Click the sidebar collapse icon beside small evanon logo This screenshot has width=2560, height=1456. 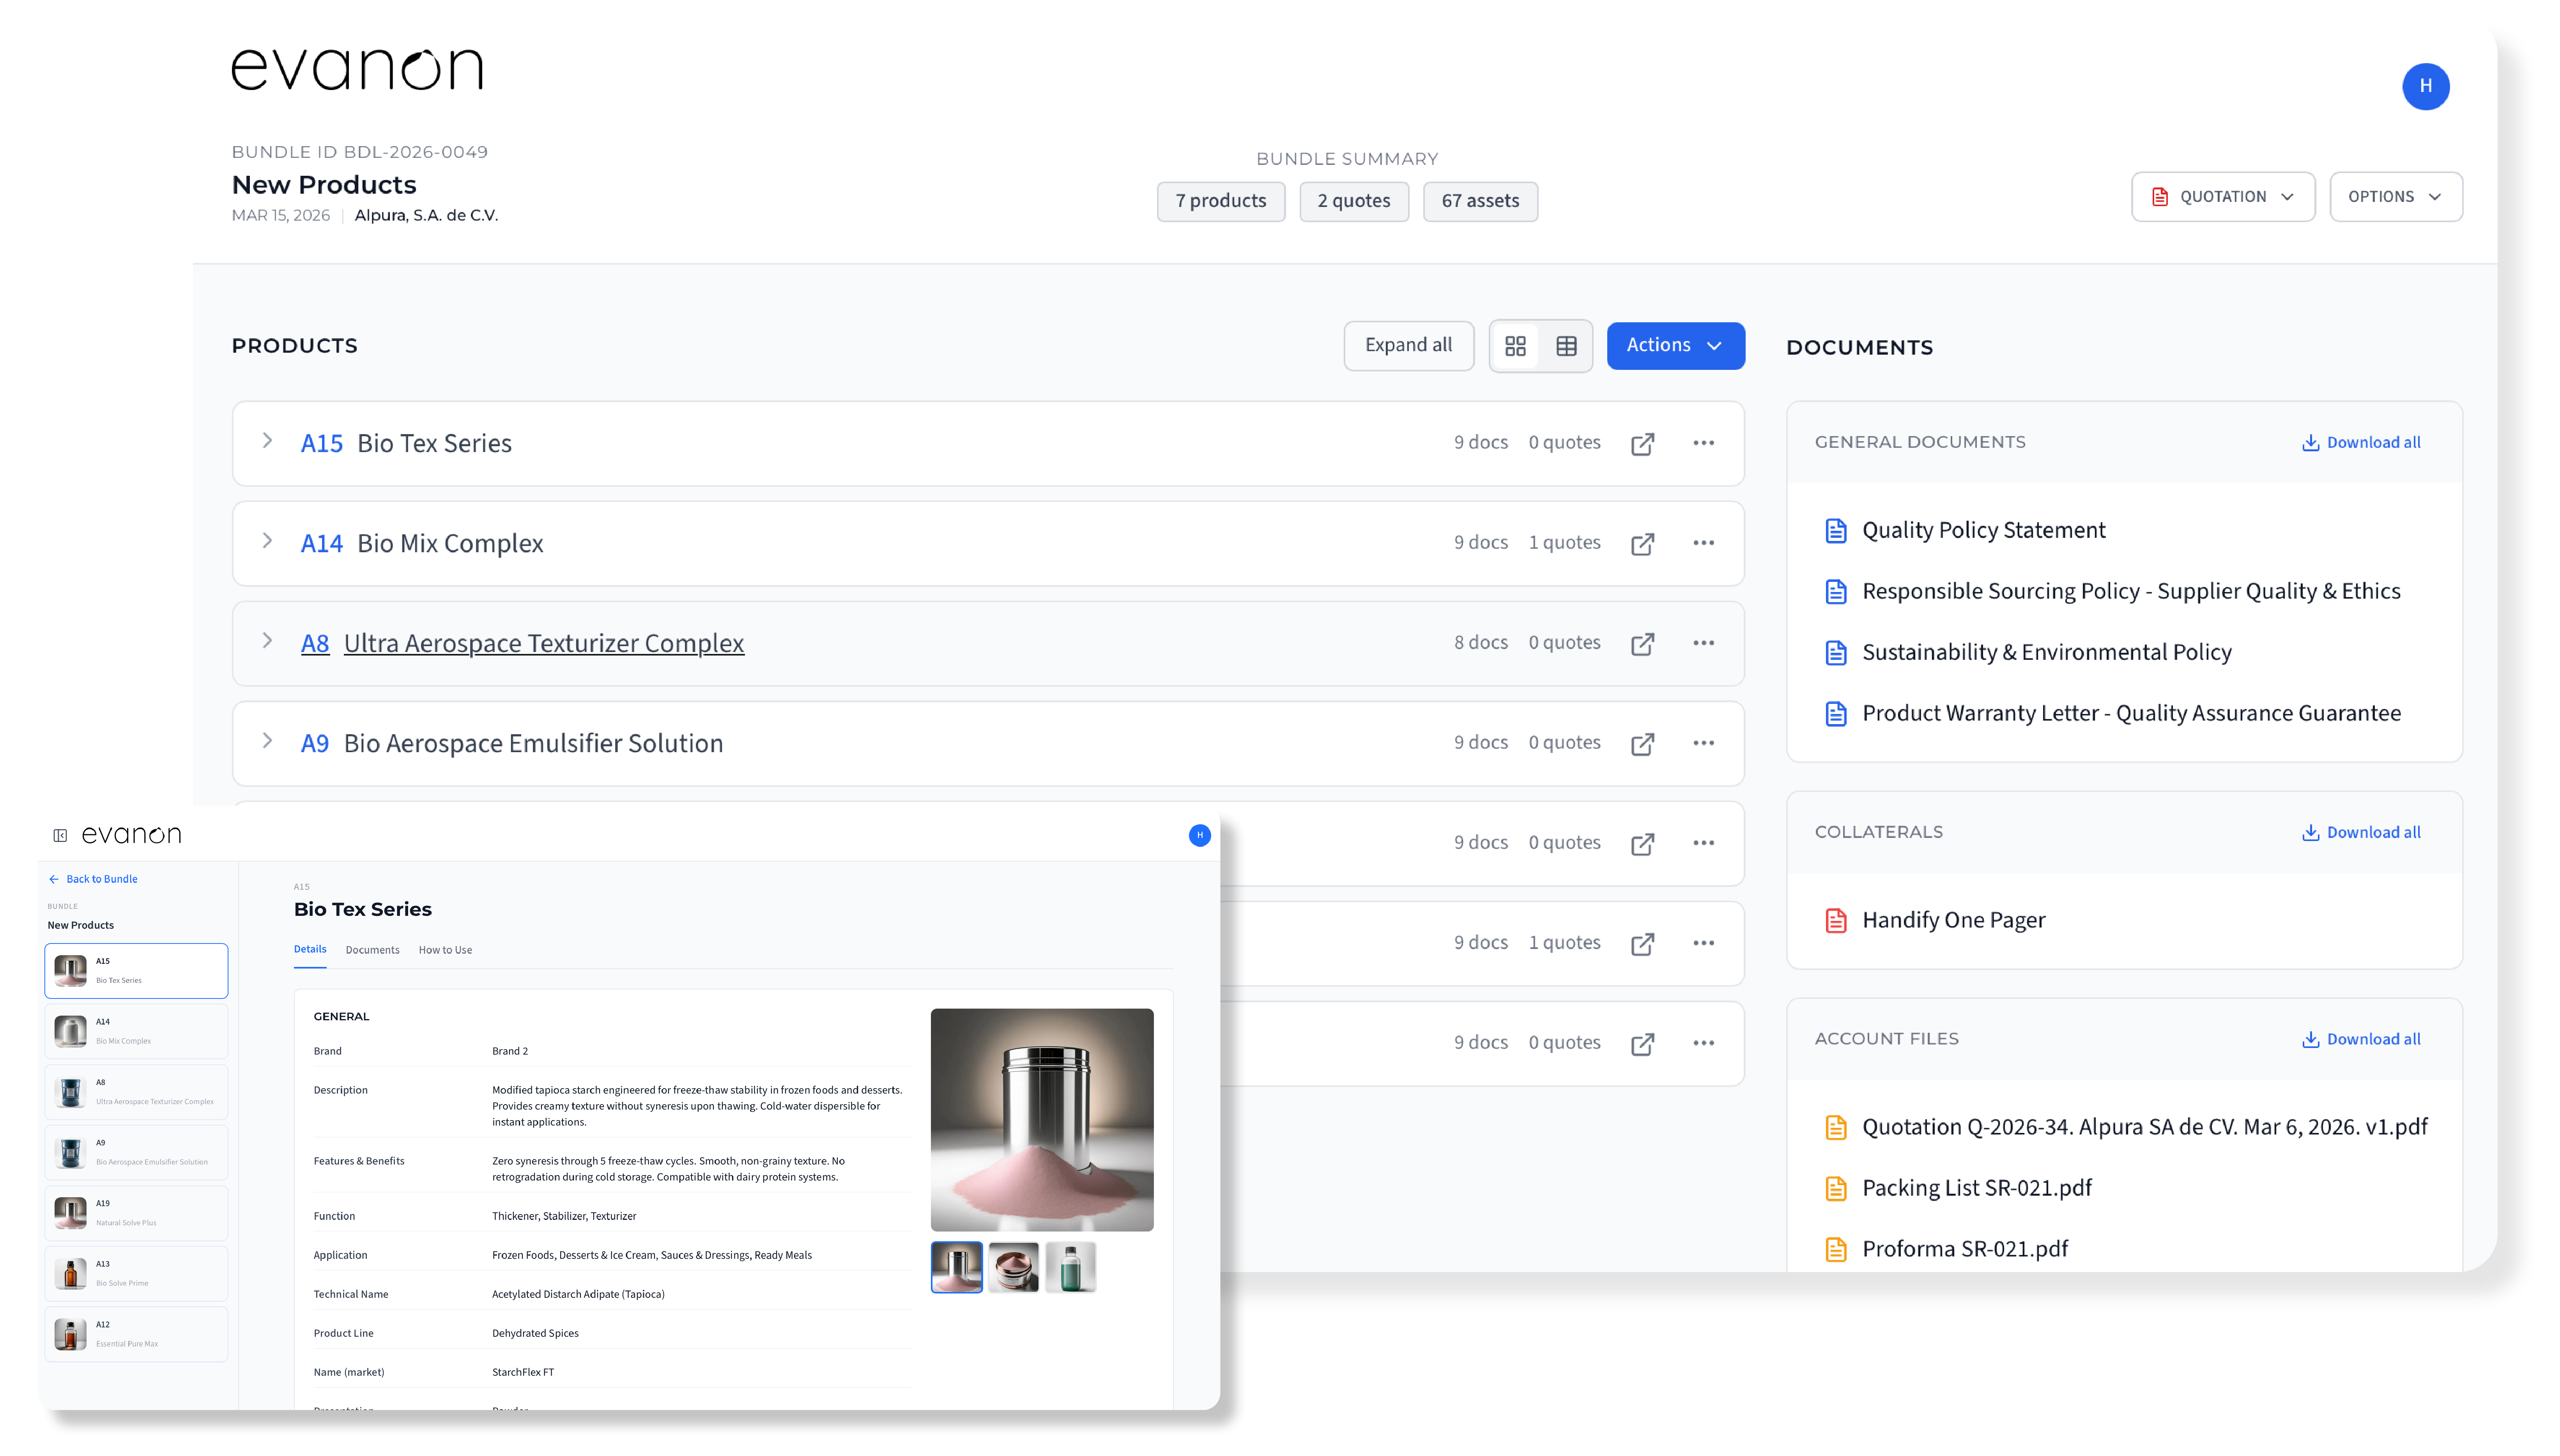point(60,835)
